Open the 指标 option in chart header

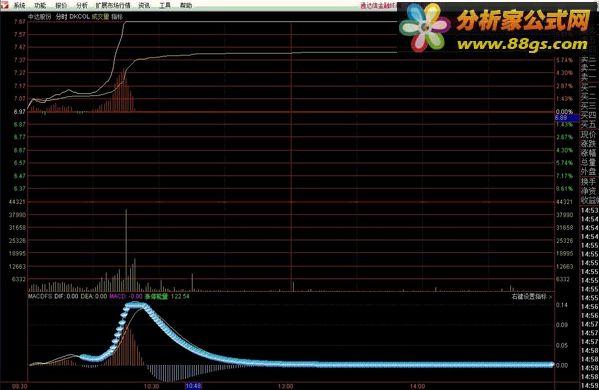[x=117, y=17]
